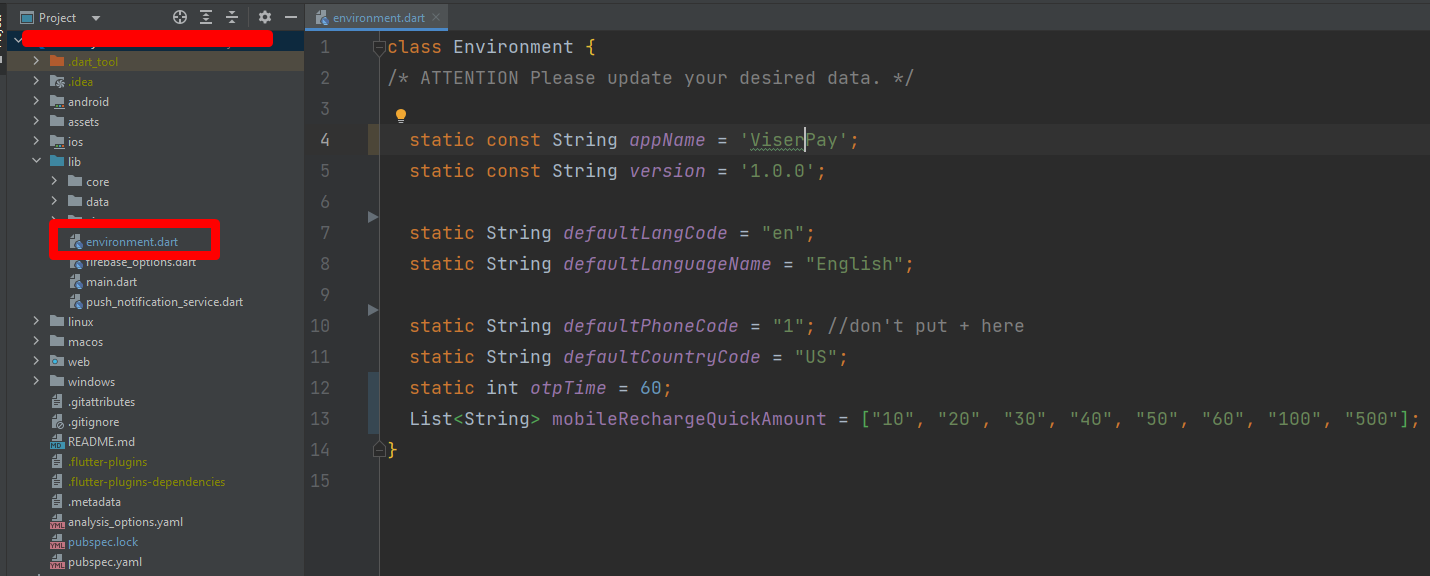The width and height of the screenshot is (1430, 576).
Task: Collapse the lib folder
Action: point(37,161)
